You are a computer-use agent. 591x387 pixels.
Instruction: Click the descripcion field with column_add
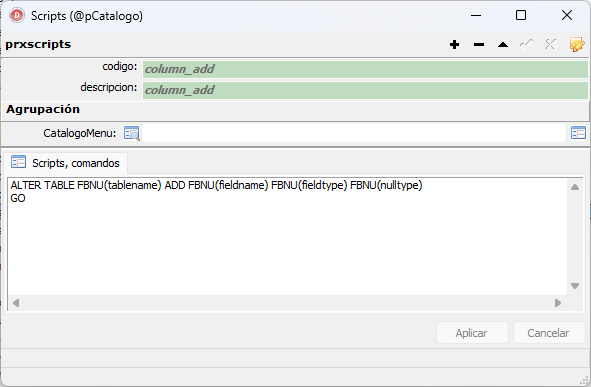(x=365, y=90)
